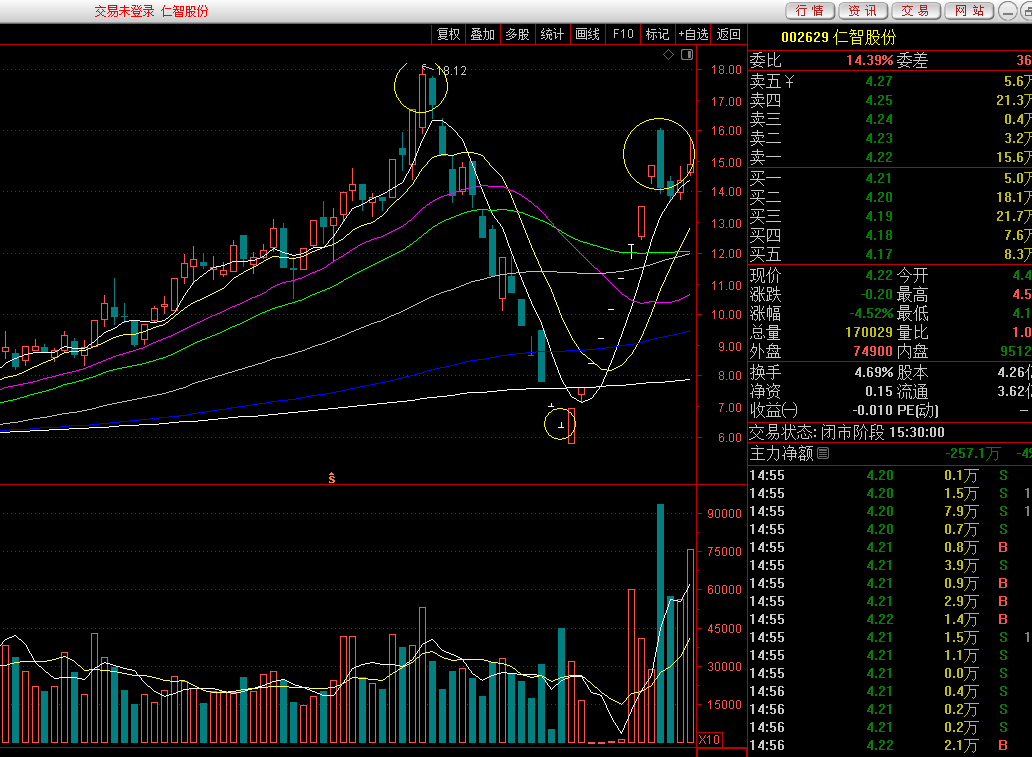The width and height of the screenshot is (1032, 757).
Task: Select stock code 002629 仁智股份 header
Action: click(838, 37)
